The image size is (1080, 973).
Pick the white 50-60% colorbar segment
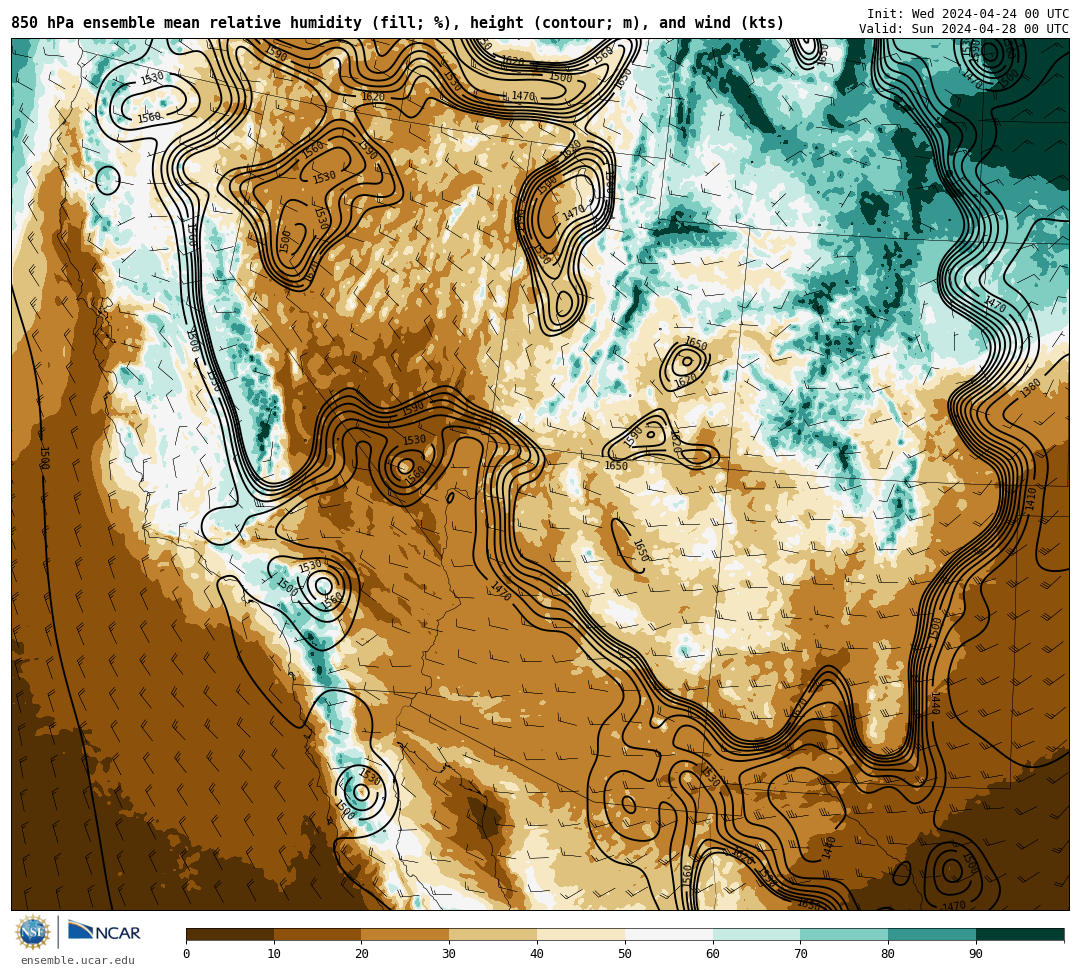point(669,934)
